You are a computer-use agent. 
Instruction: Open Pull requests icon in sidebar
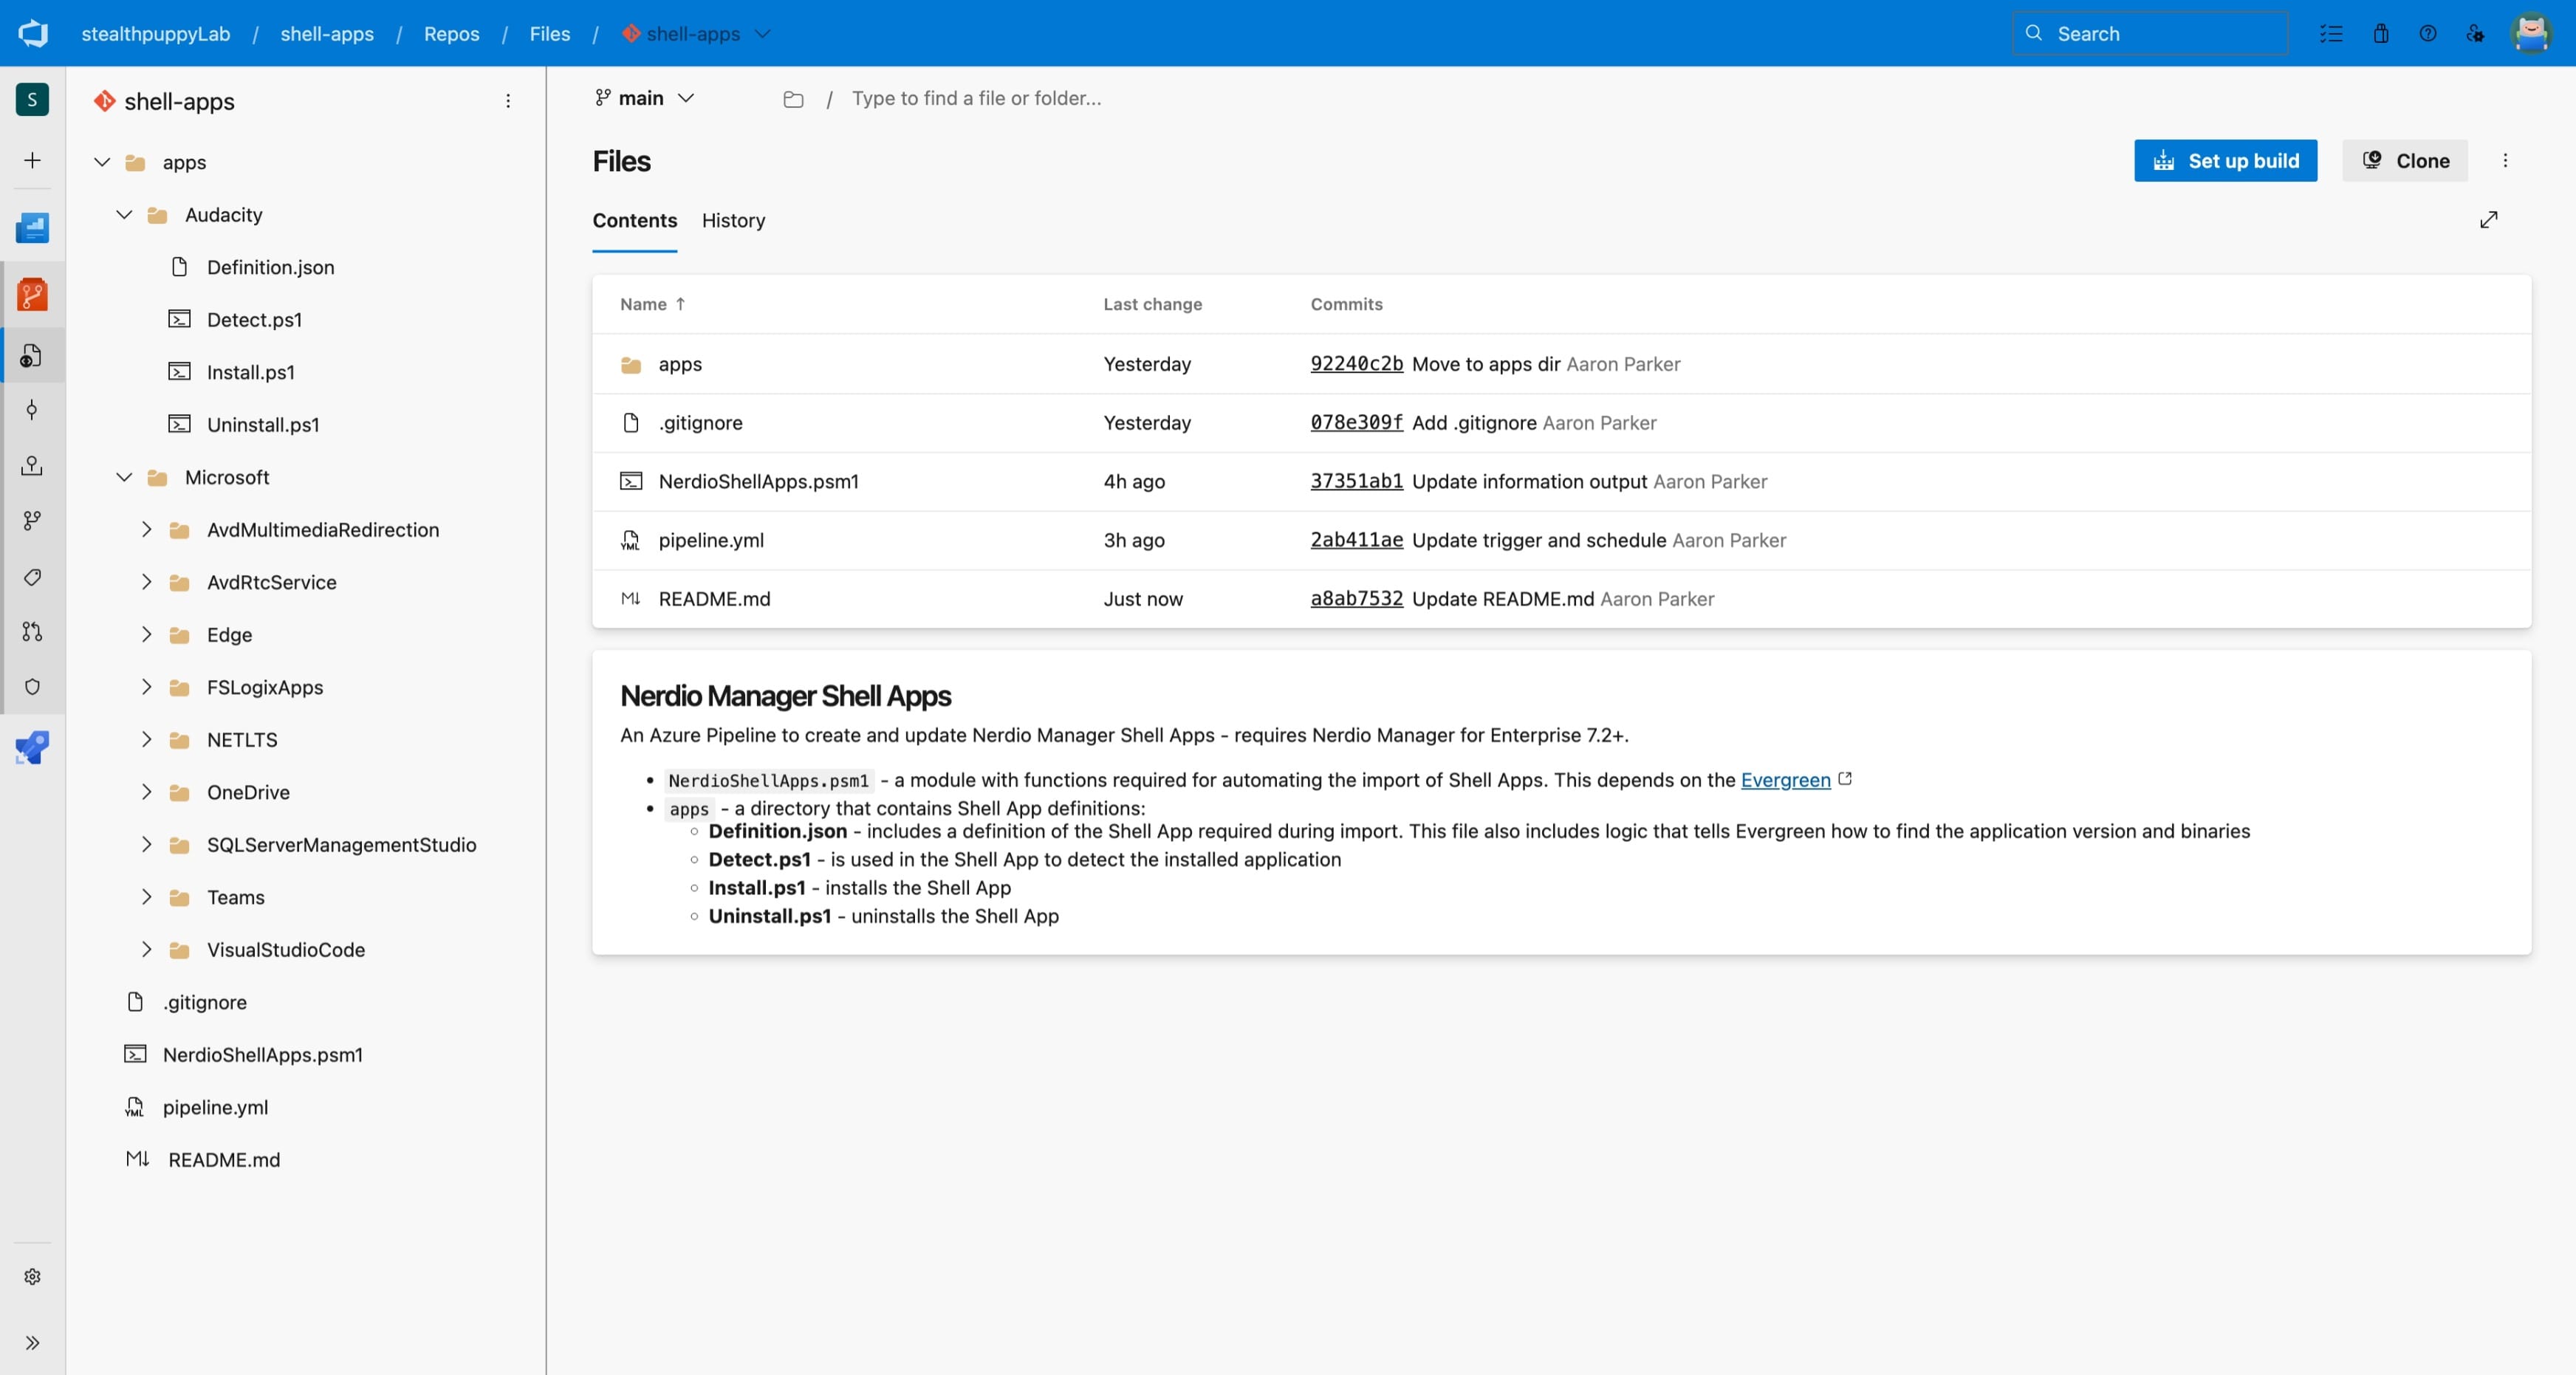(32, 631)
